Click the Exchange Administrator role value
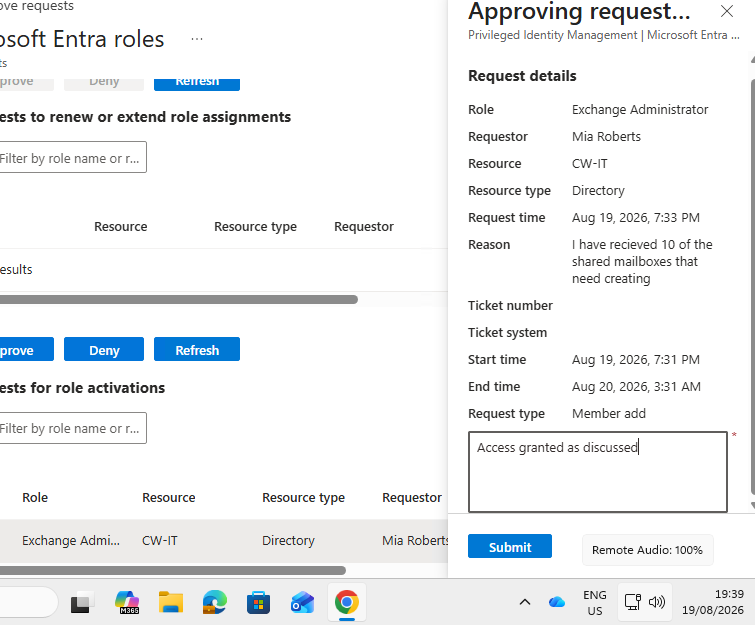 [x=640, y=109]
